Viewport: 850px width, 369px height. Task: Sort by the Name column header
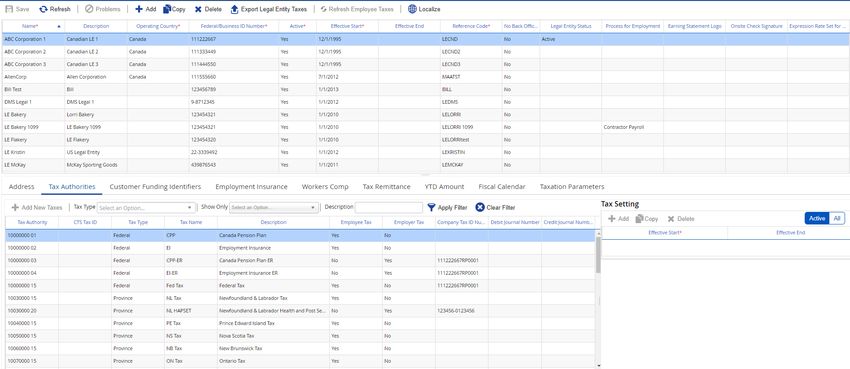(x=30, y=26)
